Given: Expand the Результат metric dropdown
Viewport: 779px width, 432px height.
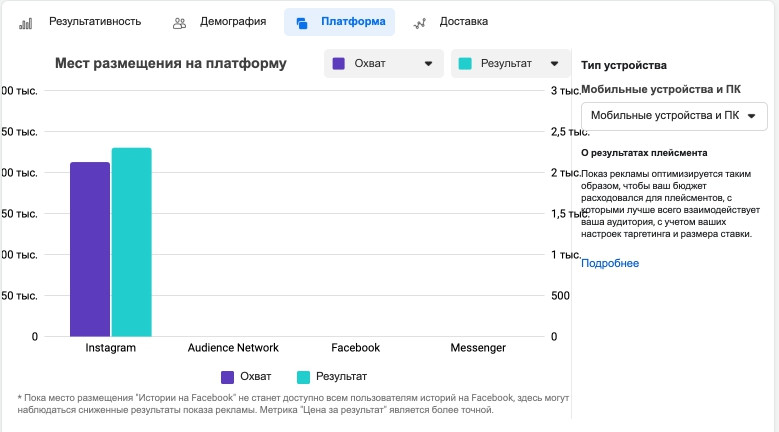Looking at the screenshot, I should (510, 64).
